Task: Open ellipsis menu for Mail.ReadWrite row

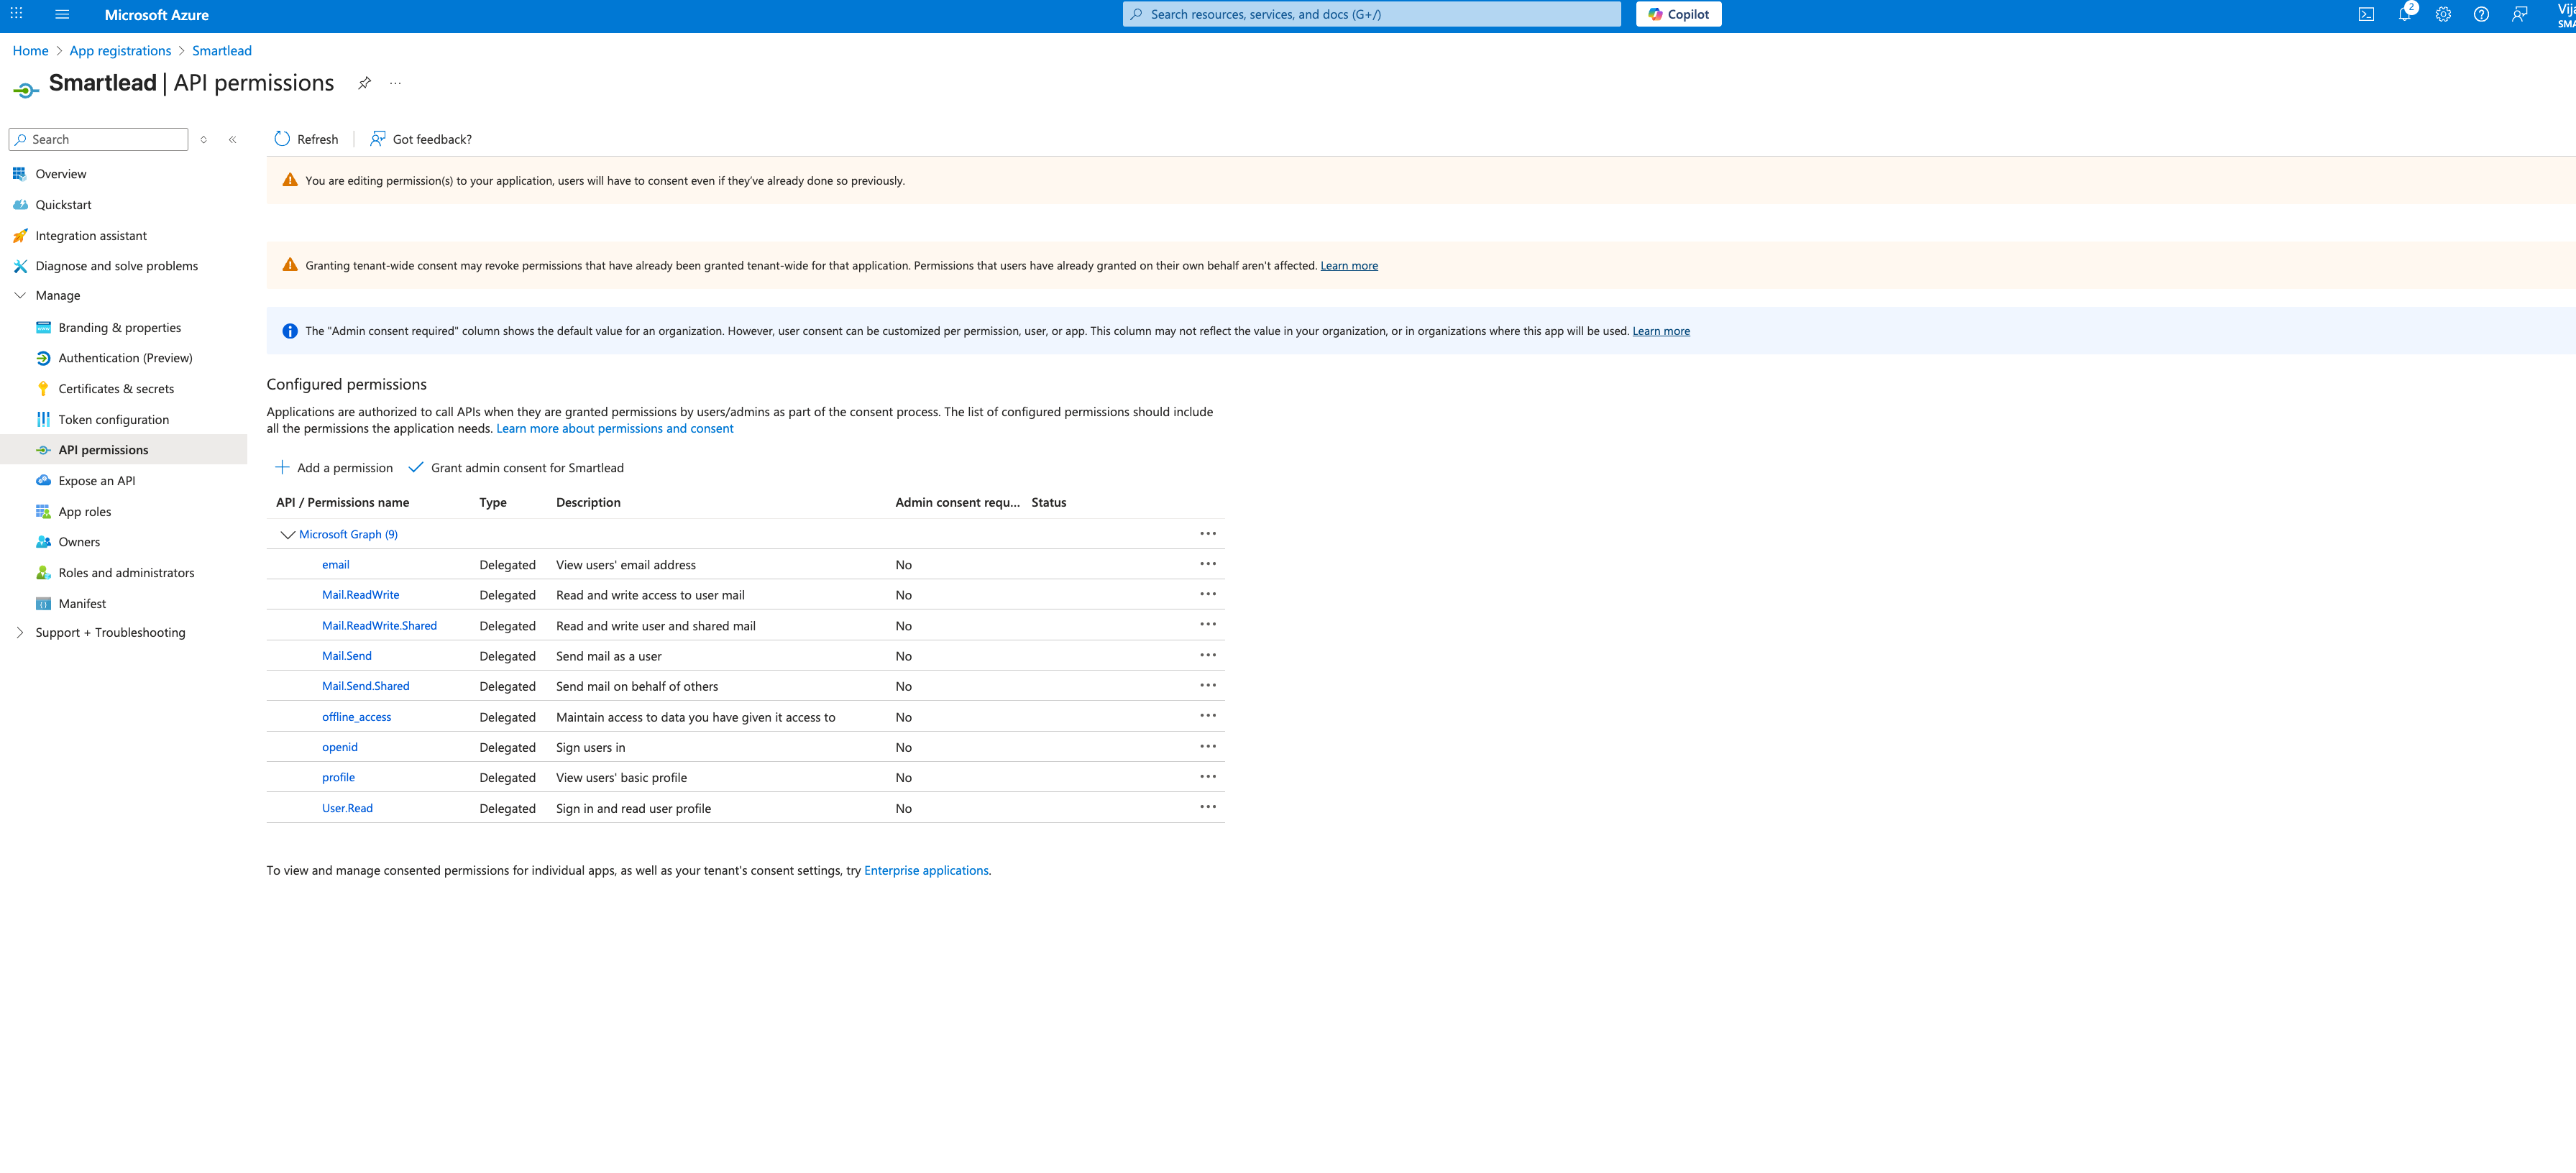Action: [1208, 594]
